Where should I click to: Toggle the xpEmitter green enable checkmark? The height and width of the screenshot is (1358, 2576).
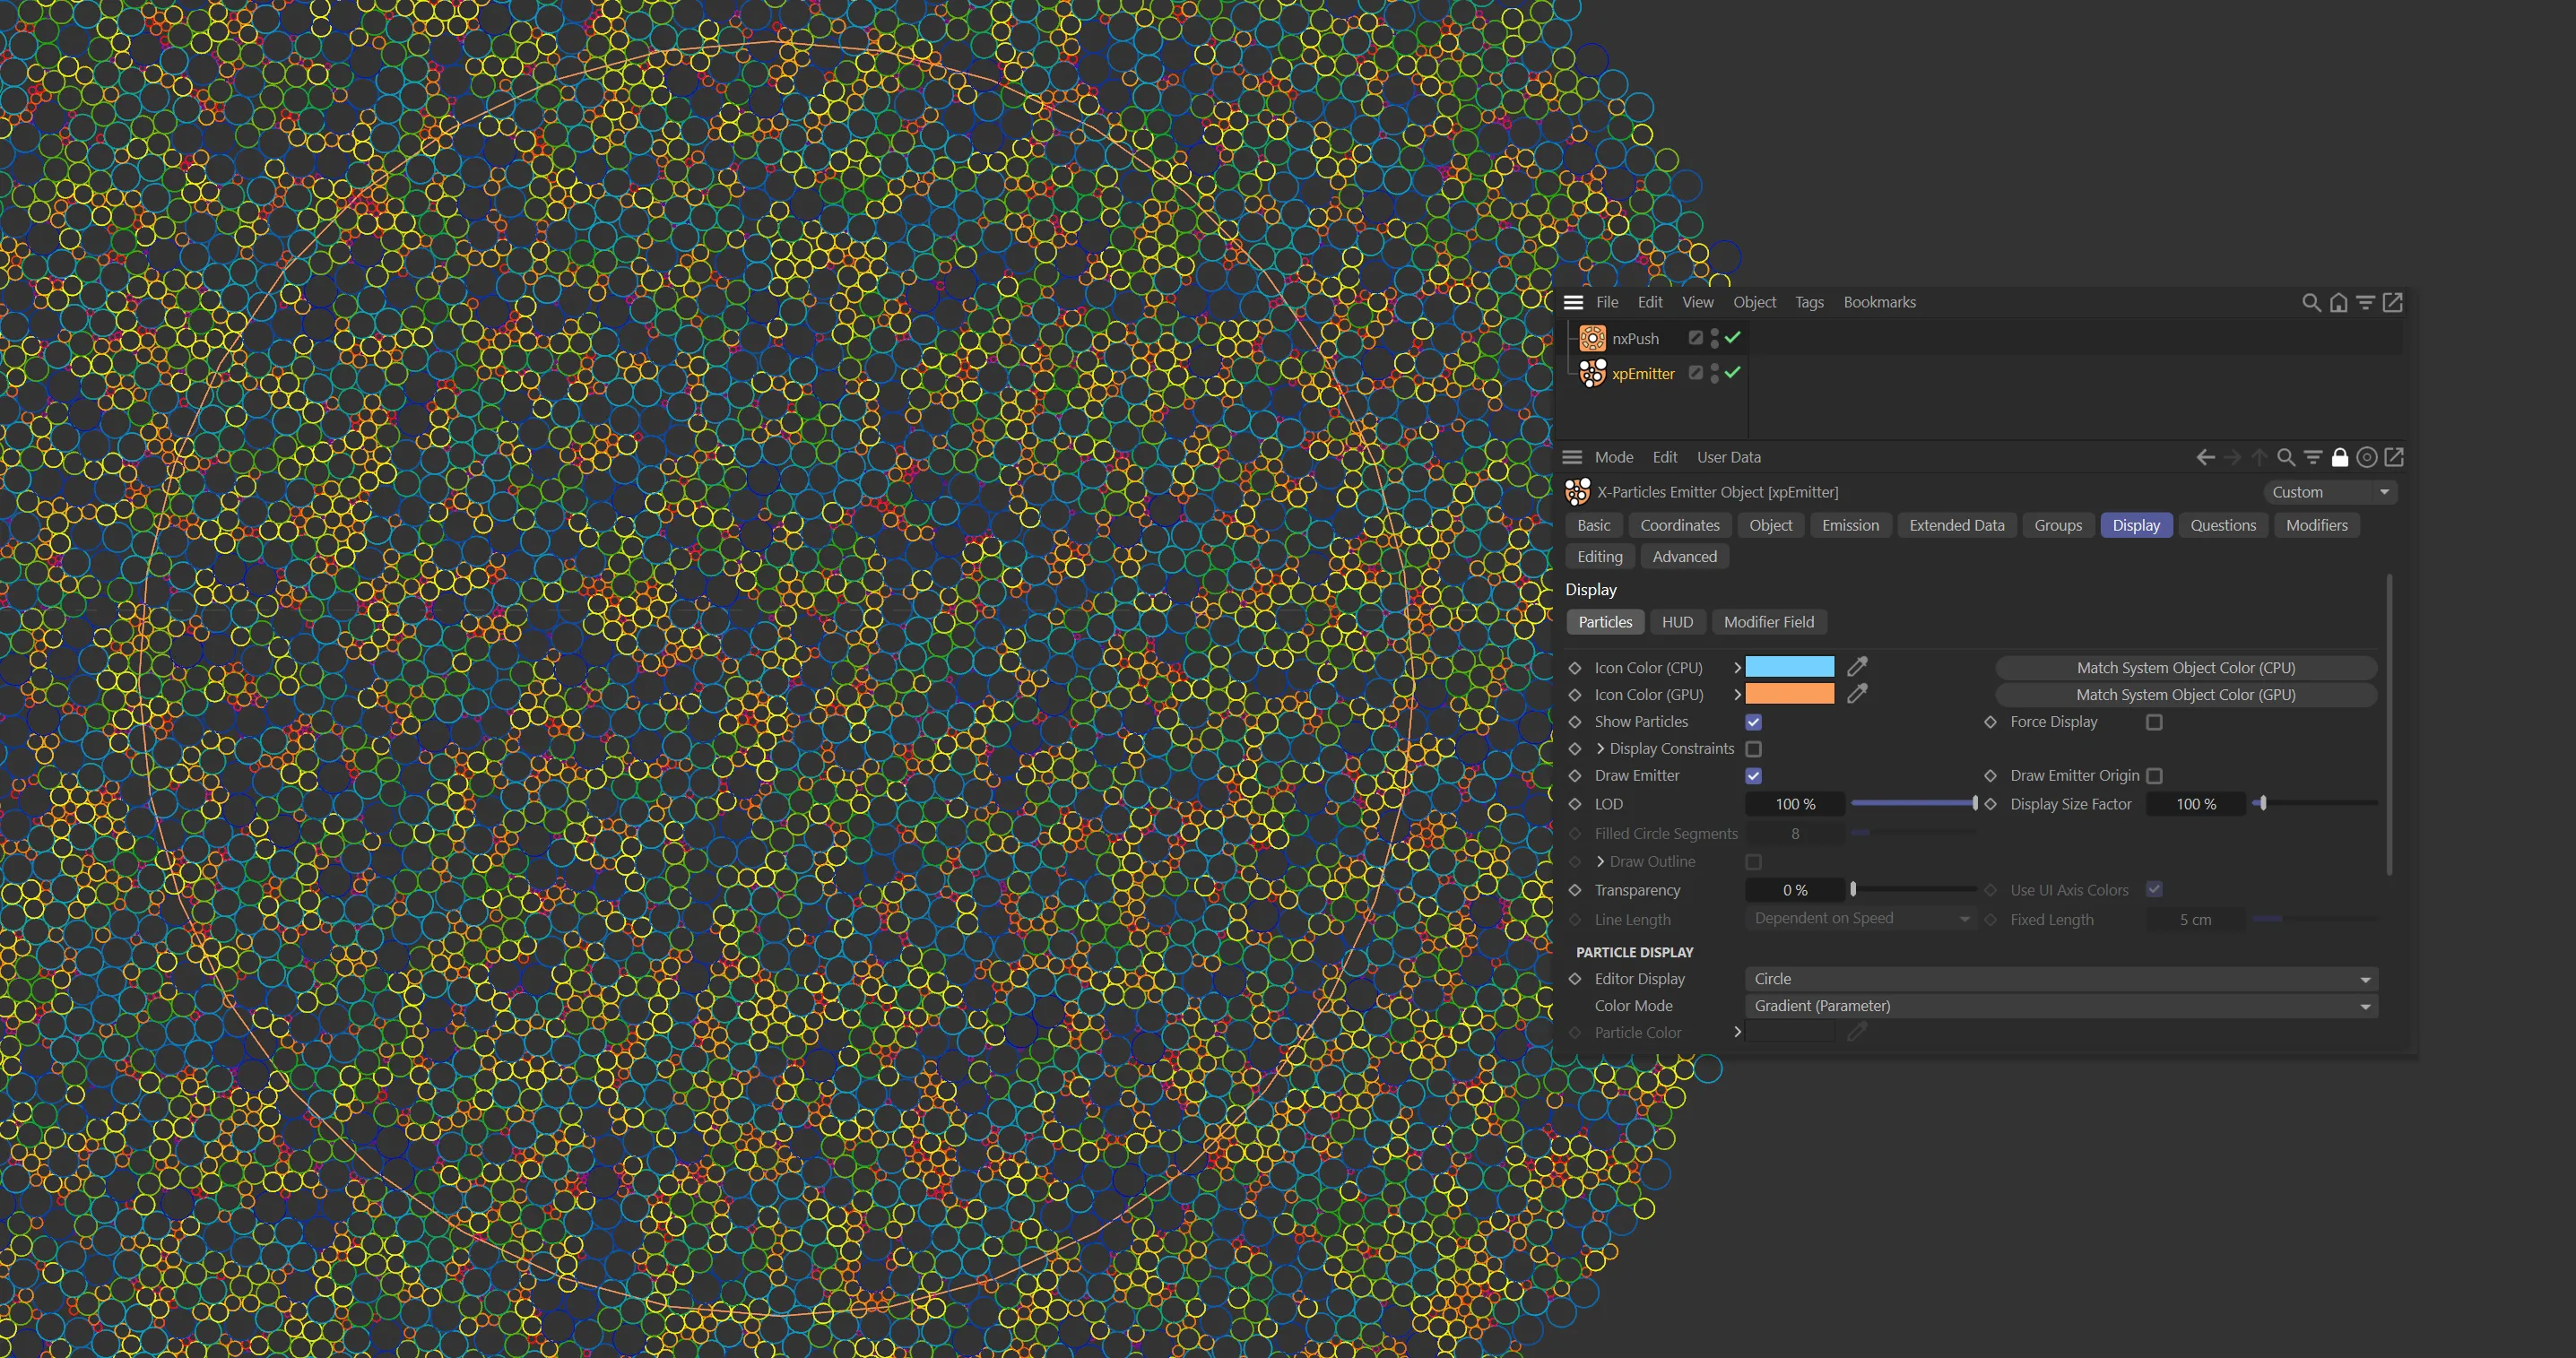(x=1733, y=372)
